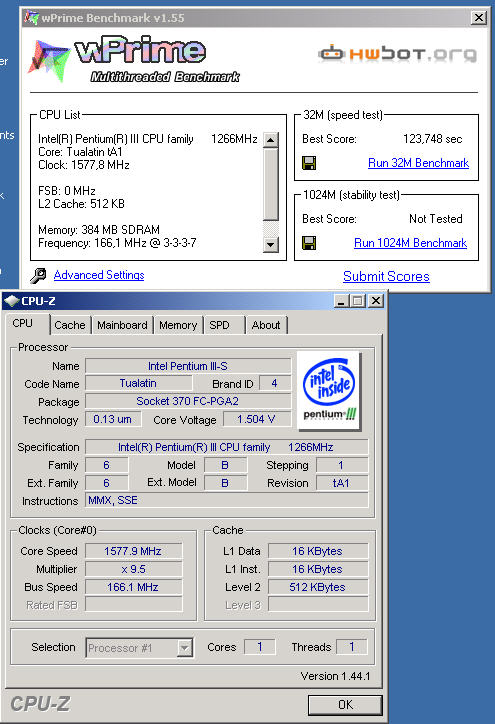Click 'Frequency: 166,1 MHz @ 3-3-3-7' line
The image size is (495, 724).
point(117,243)
